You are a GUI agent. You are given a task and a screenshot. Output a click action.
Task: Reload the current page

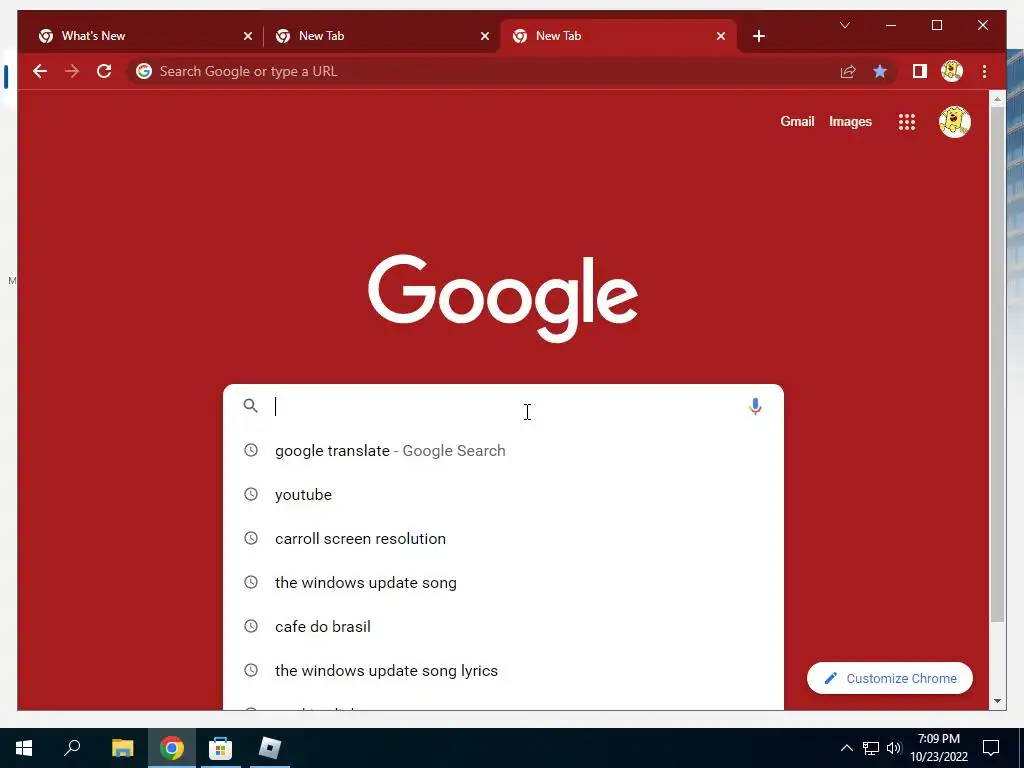(x=104, y=71)
